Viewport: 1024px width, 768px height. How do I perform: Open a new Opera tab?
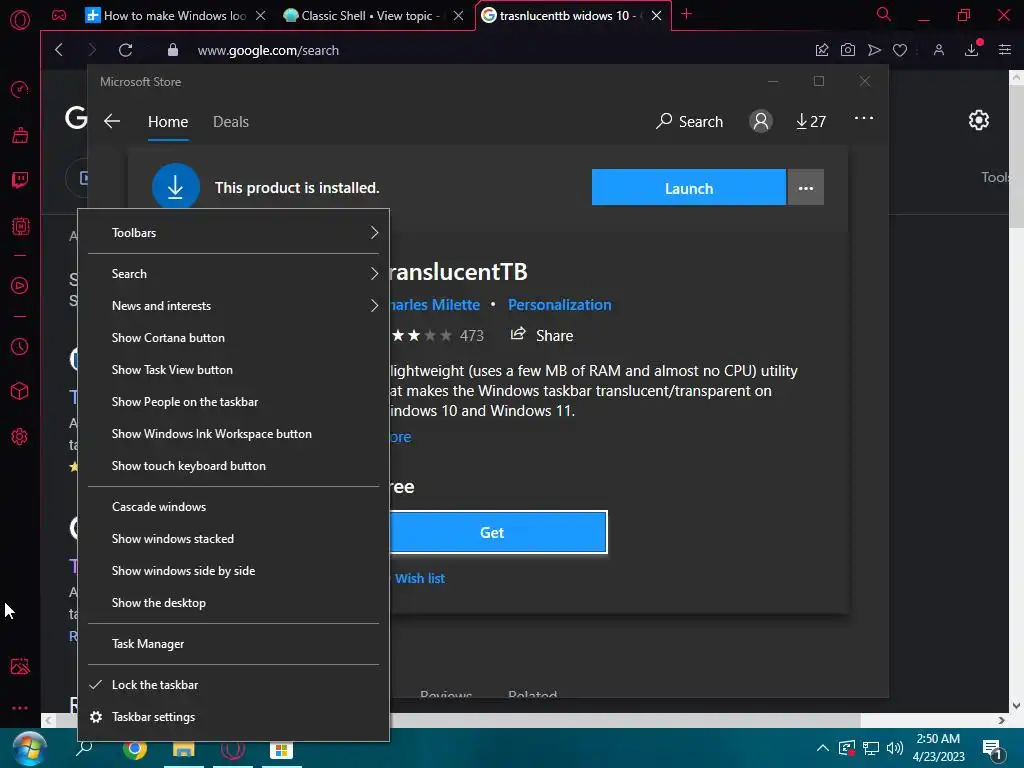point(686,14)
